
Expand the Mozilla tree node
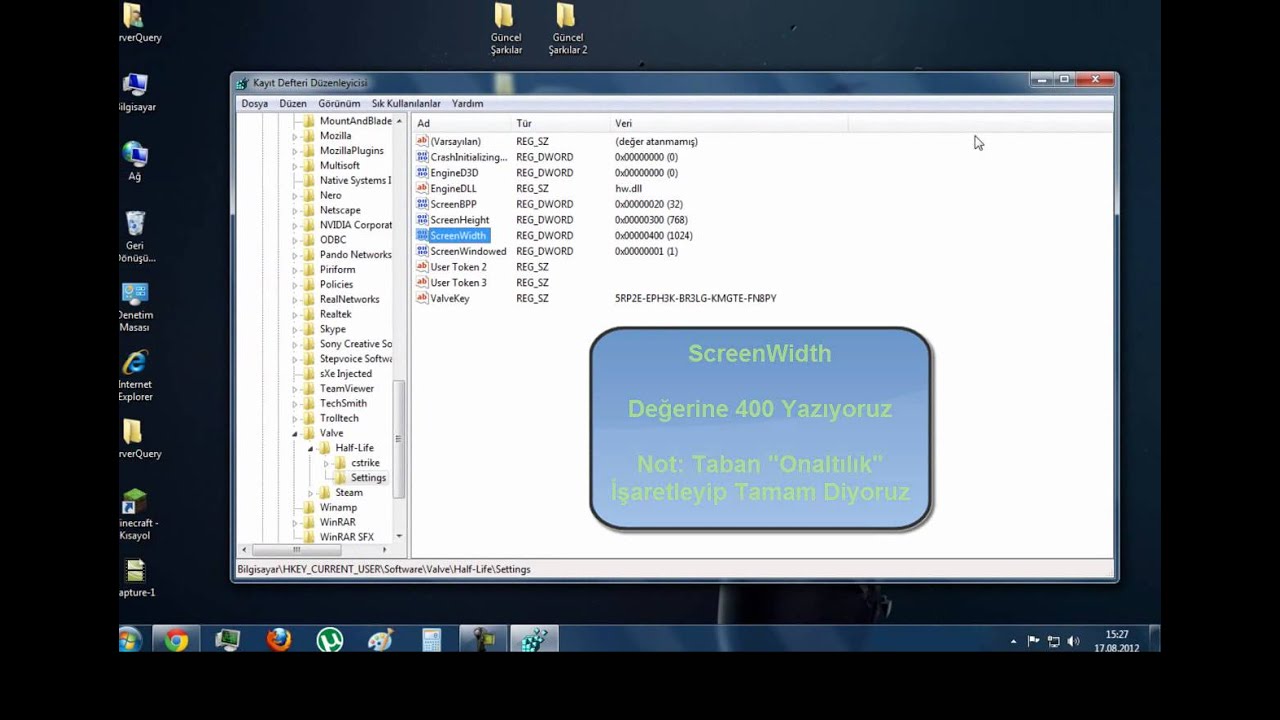tap(295, 136)
